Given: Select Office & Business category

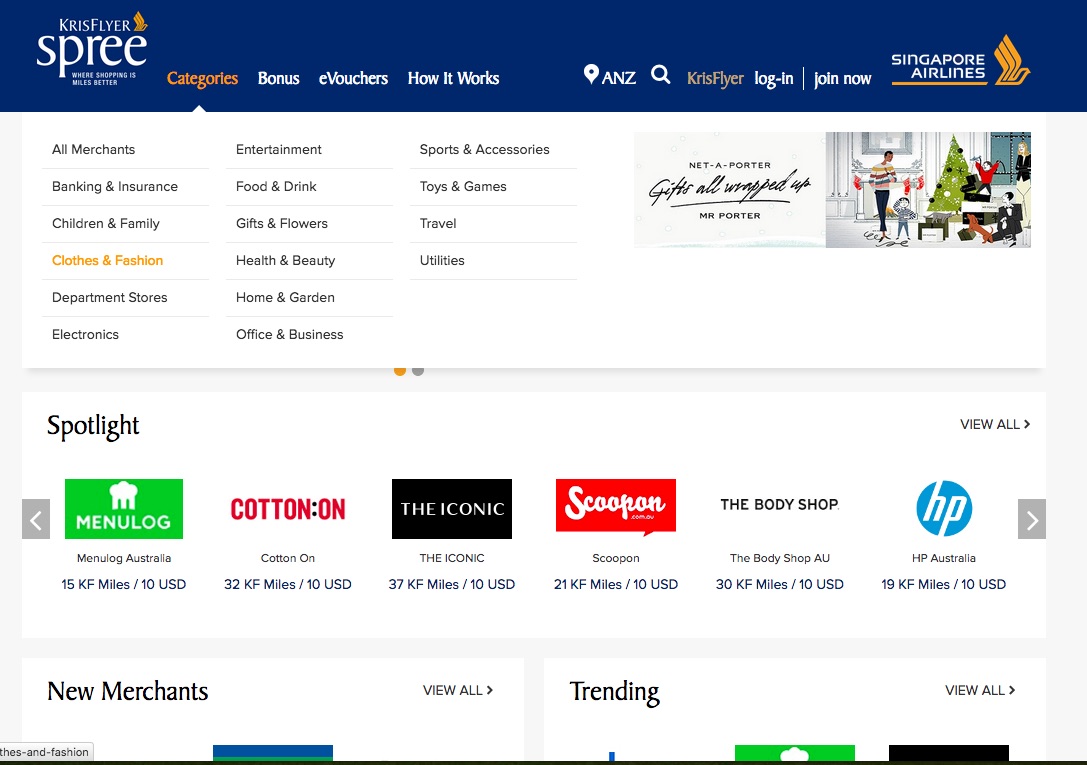Looking at the screenshot, I should point(290,335).
